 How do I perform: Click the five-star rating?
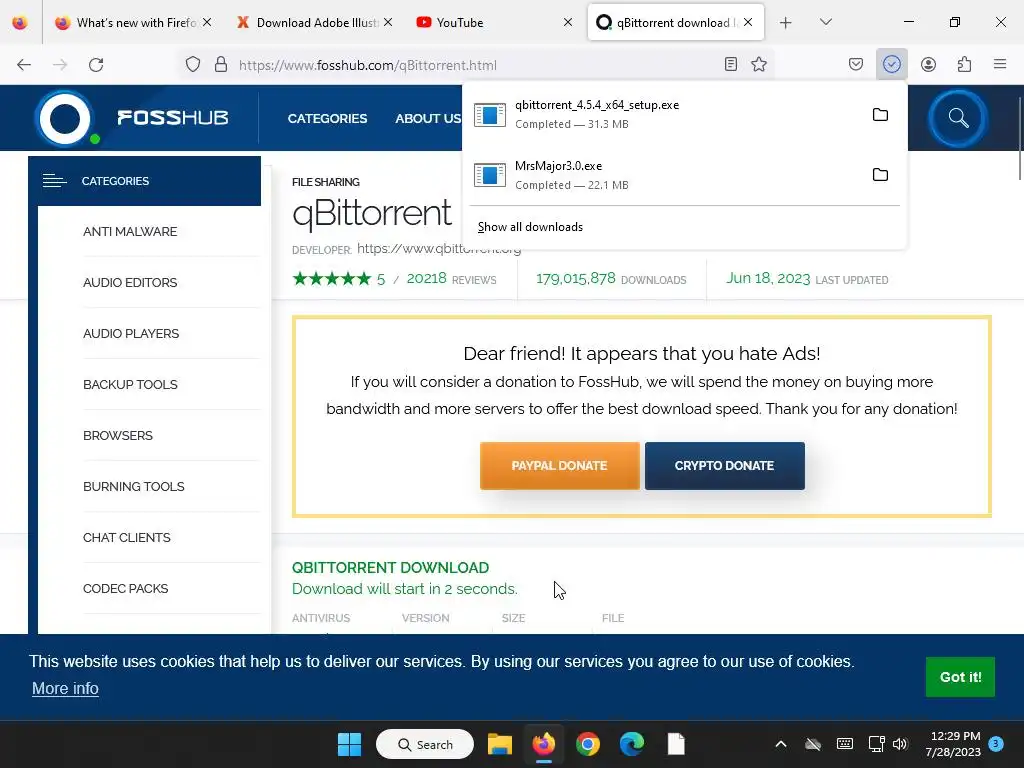pyautogui.click(x=332, y=279)
